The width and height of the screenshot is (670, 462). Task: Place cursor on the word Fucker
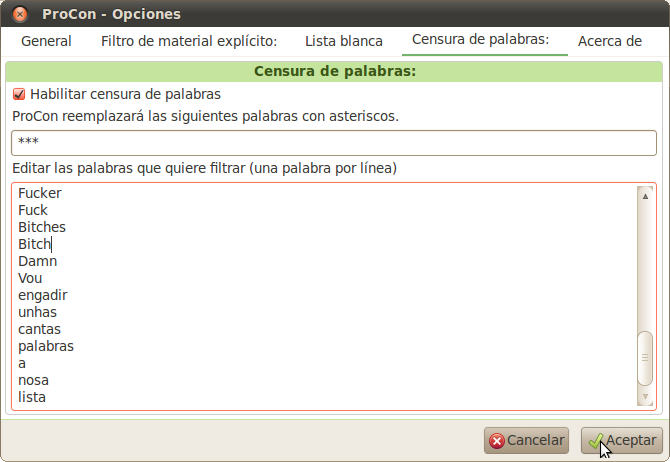click(x=40, y=193)
